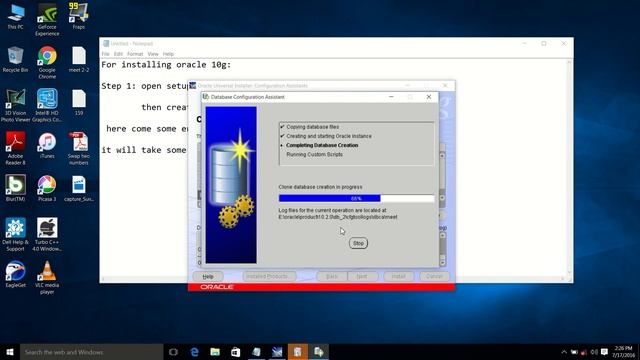The width and height of the screenshot is (640, 360).
Task: Click the volume icon in tray
Action: coord(594,352)
